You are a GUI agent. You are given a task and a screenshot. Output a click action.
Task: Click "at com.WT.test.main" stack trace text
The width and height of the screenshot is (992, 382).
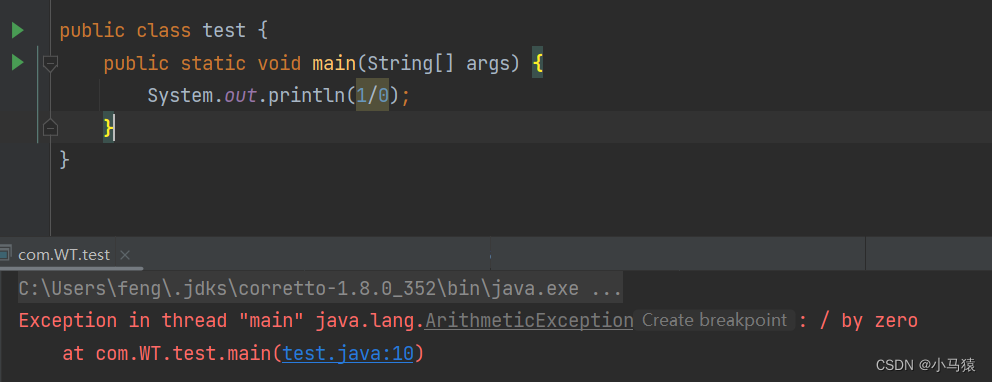pos(168,354)
